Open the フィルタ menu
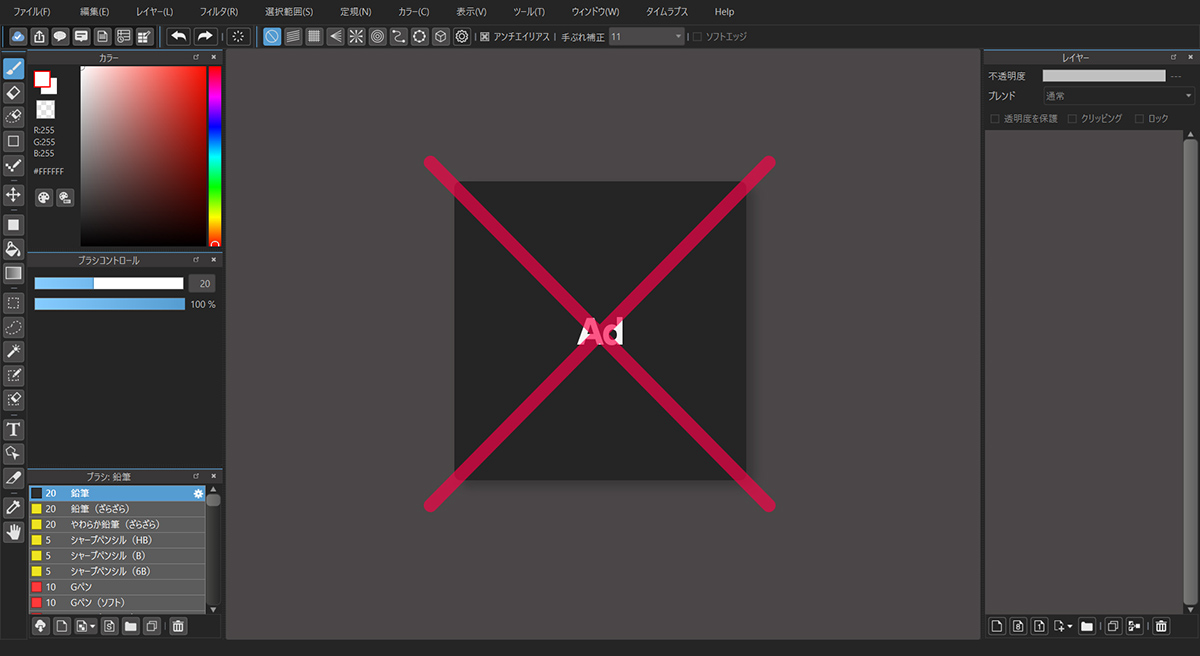1200x656 pixels. coord(218,12)
